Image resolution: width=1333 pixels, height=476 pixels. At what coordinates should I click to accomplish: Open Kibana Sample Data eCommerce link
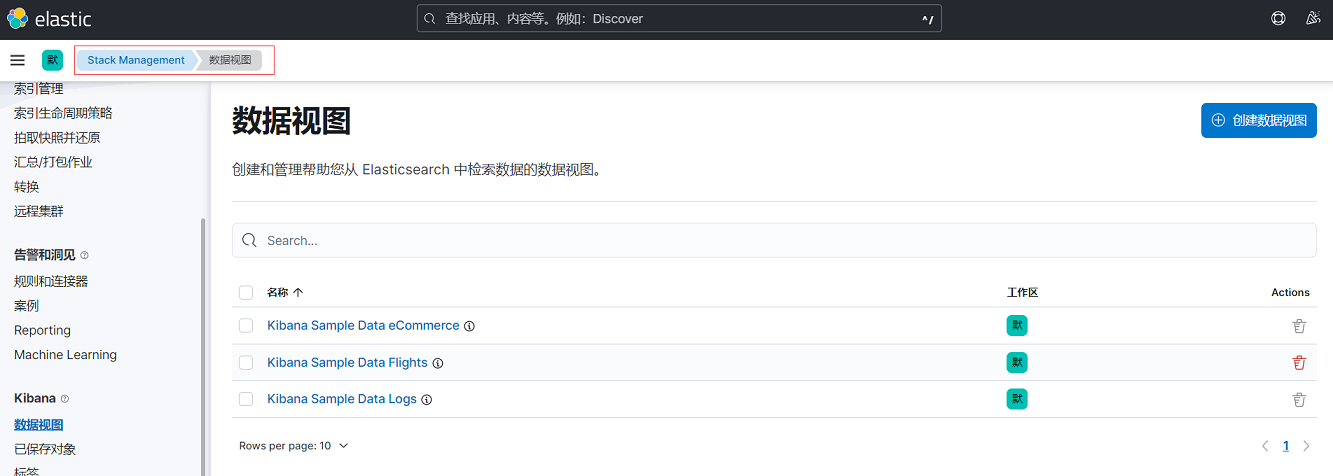point(363,326)
